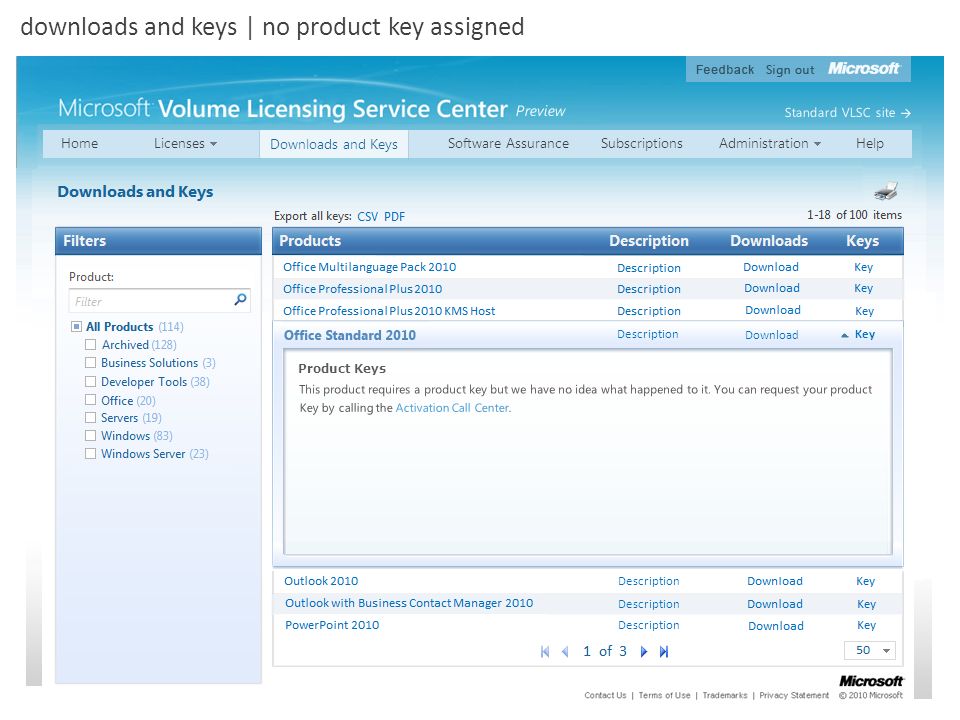Click the filter search magnifier icon

[x=240, y=299]
